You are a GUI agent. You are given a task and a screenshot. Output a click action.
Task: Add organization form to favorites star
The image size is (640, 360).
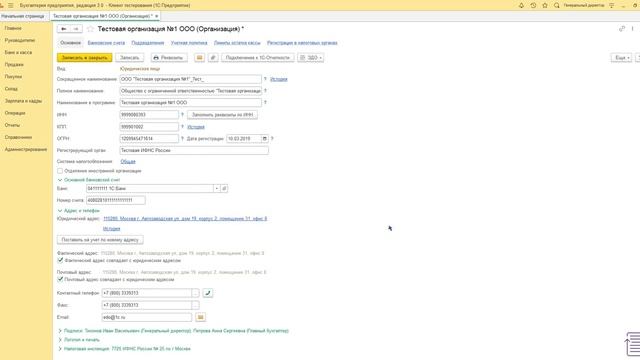(90, 29)
